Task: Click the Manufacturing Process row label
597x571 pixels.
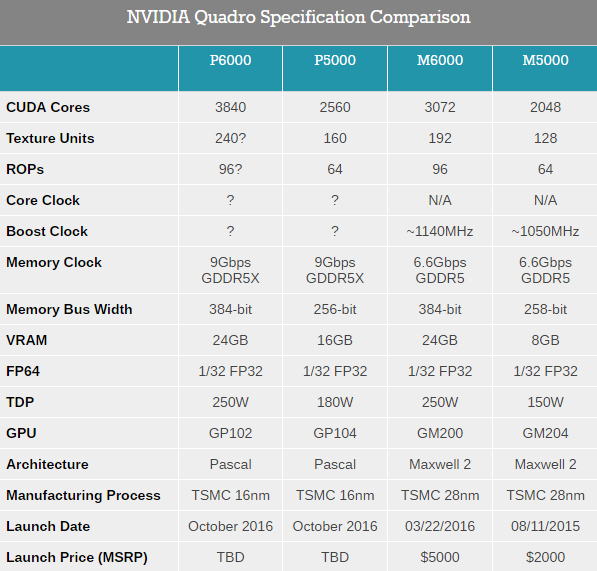Action: (83, 495)
